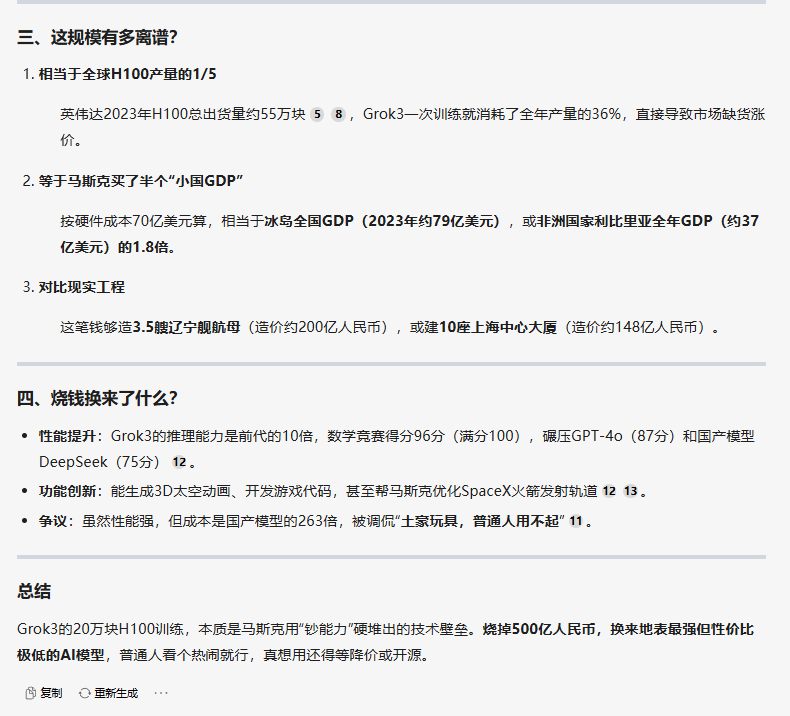Click the text 造价约200亿人民币
Image resolution: width=790 pixels, height=716 pixels.
pos(320,328)
